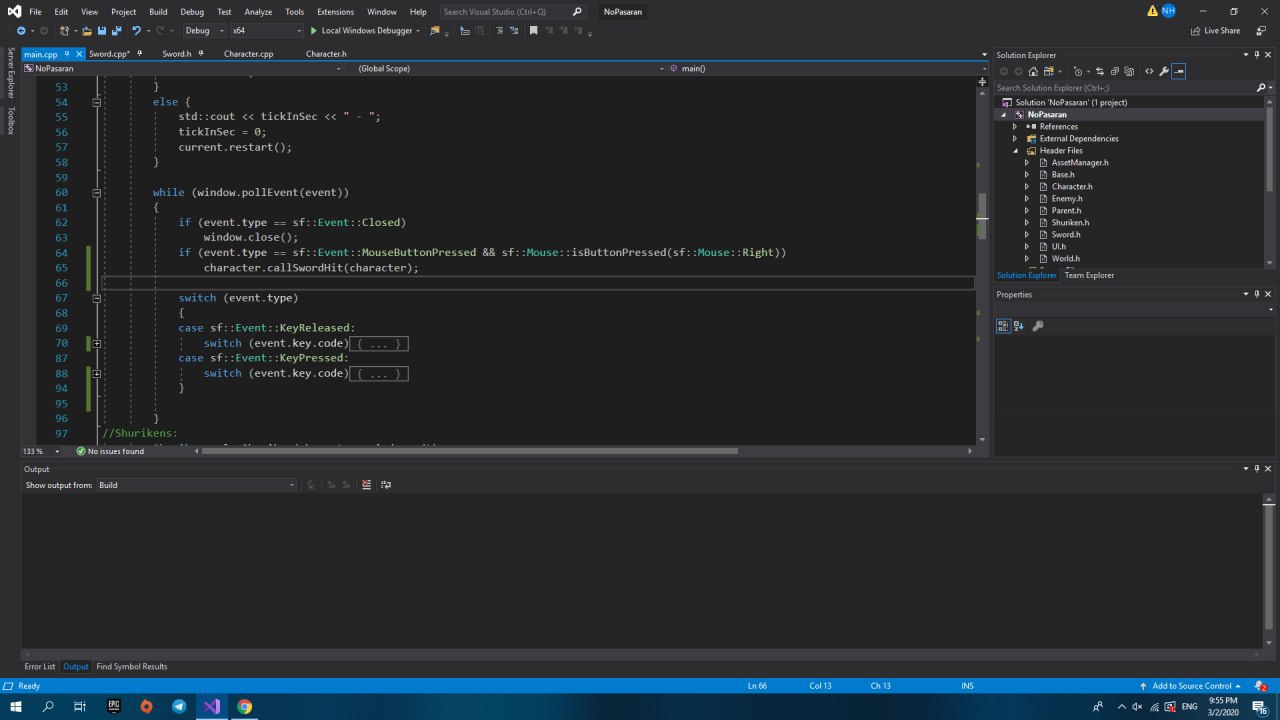Click the Save All toolbar icon
The width and height of the screenshot is (1280, 720).
click(117, 31)
